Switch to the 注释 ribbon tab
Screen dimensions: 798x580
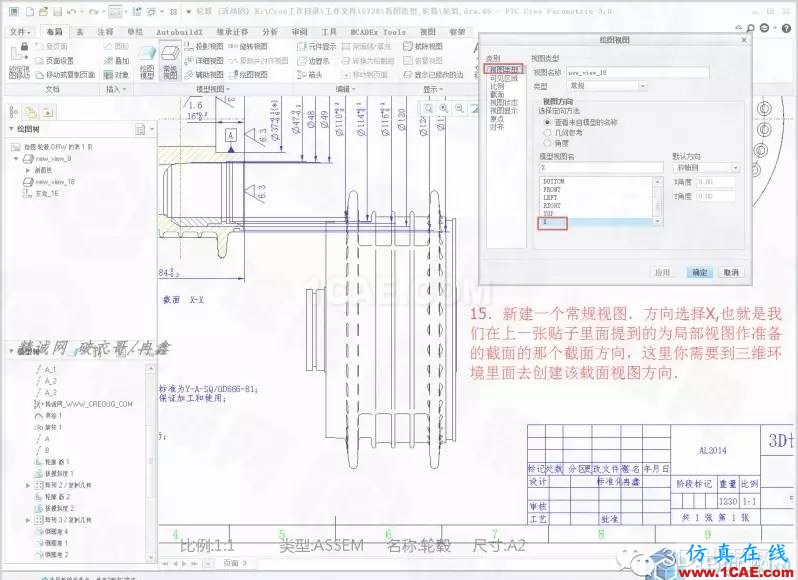pos(105,32)
